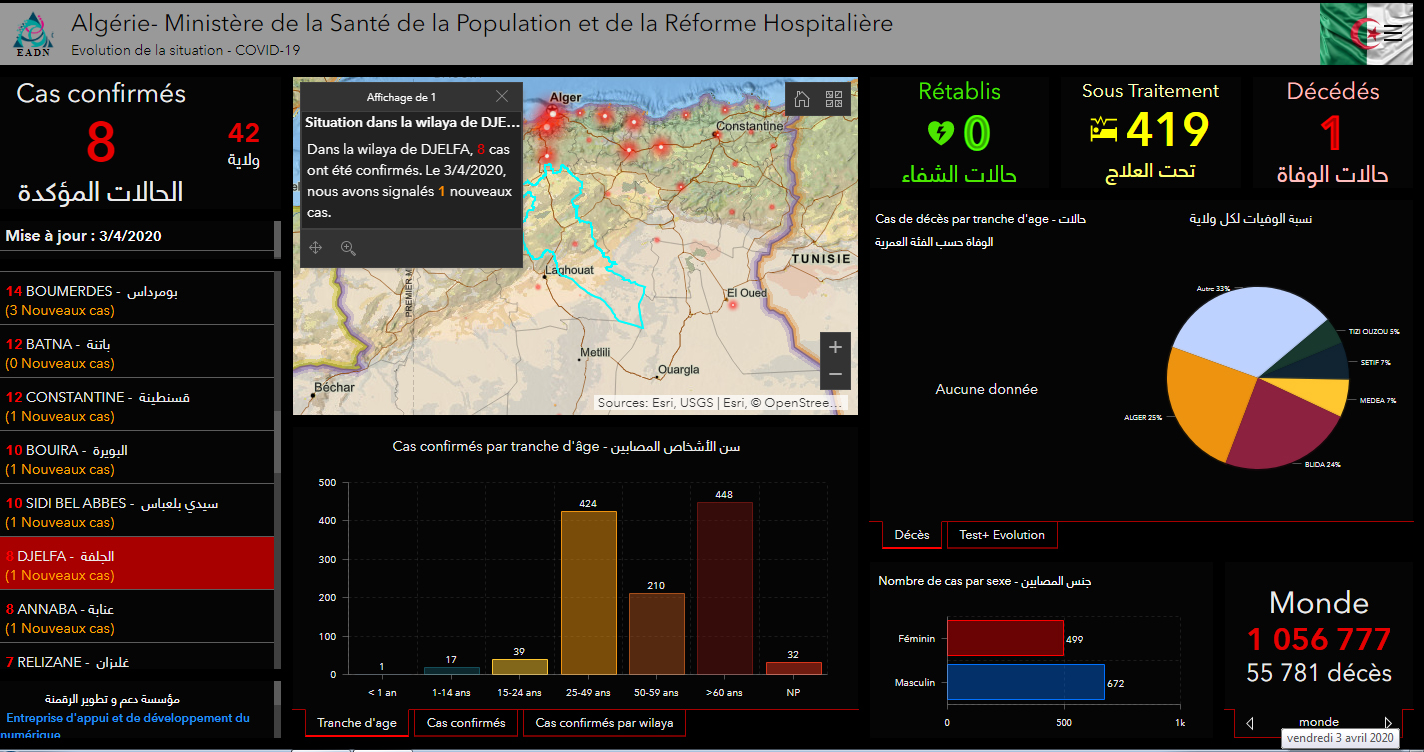Select BOUMERDES in the wilaya list

[x=137, y=300]
